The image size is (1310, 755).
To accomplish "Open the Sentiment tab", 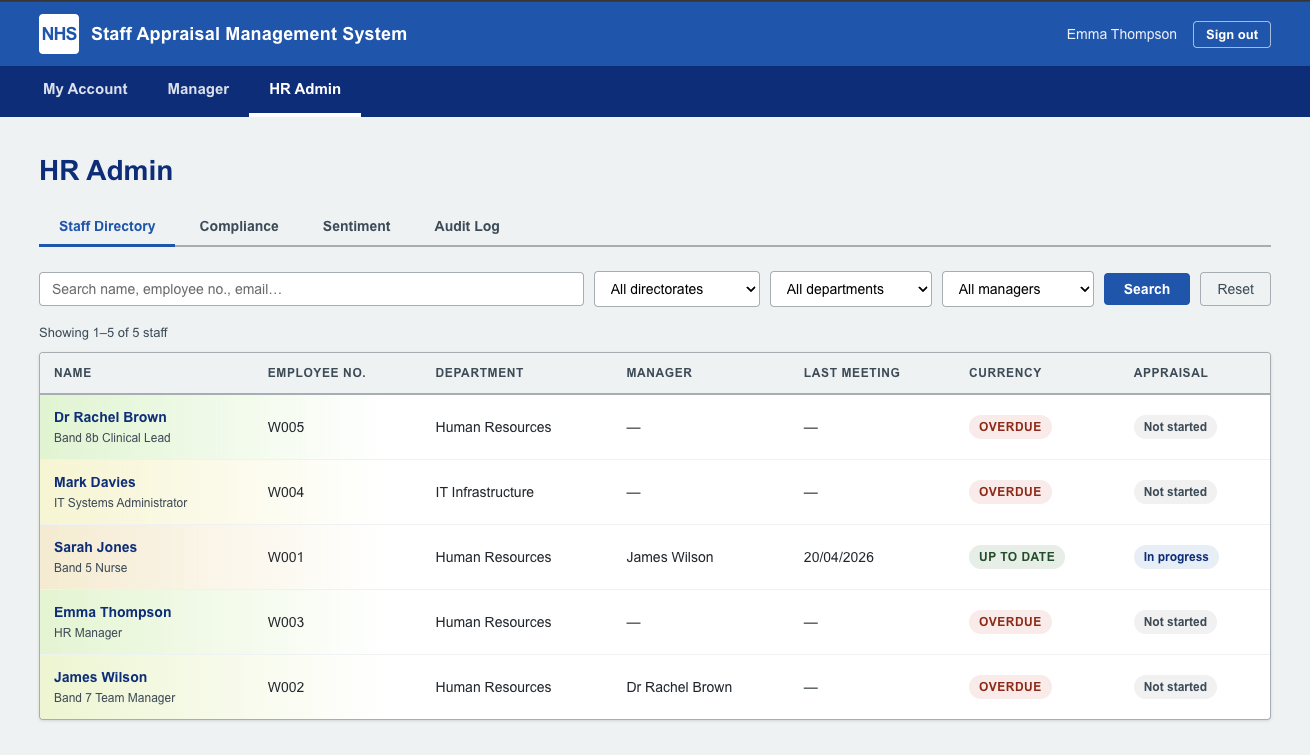I will click(x=356, y=226).
